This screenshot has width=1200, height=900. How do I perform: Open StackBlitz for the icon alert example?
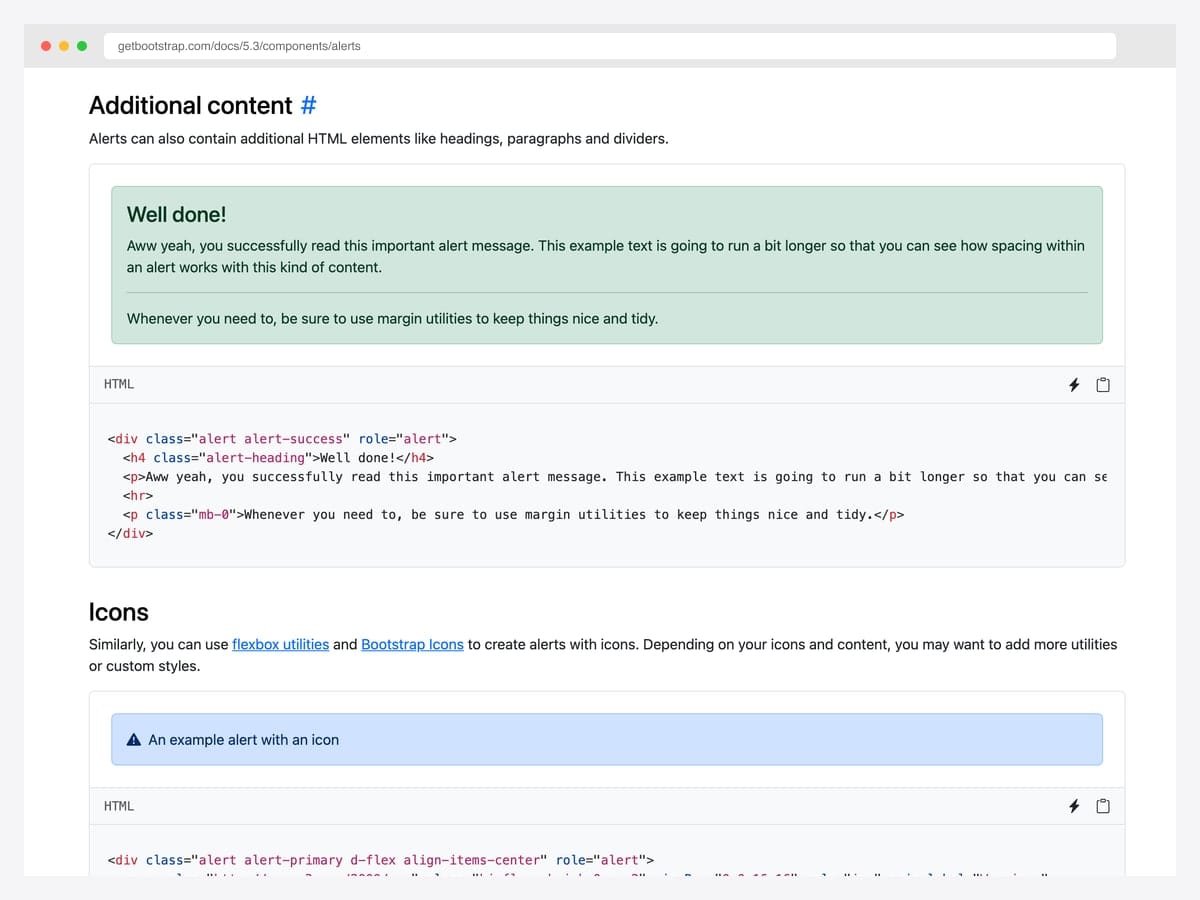click(1074, 806)
